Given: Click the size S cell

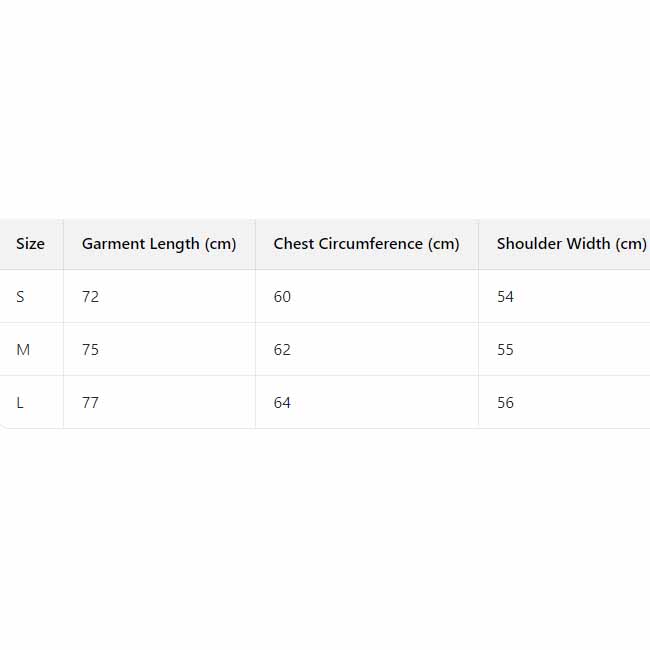Looking at the screenshot, I should click(21, 297).
